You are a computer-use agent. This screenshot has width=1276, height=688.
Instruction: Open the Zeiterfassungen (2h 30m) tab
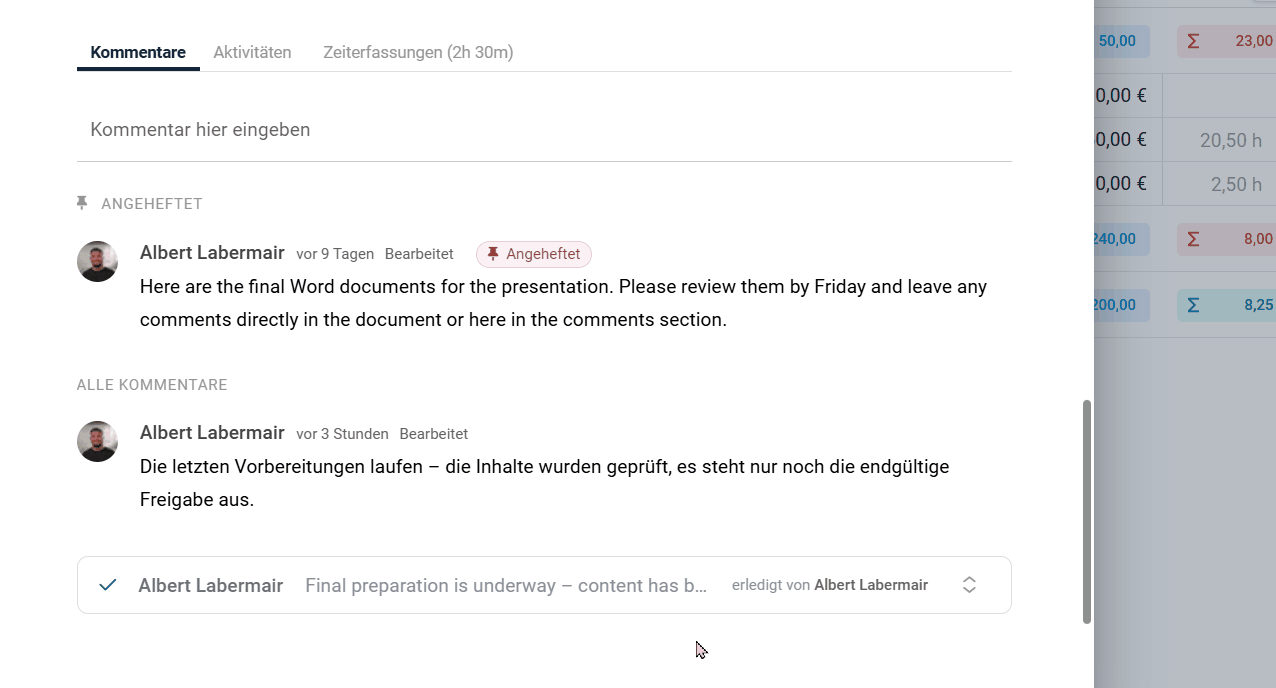pyautogui.click(x=418, y=52)
